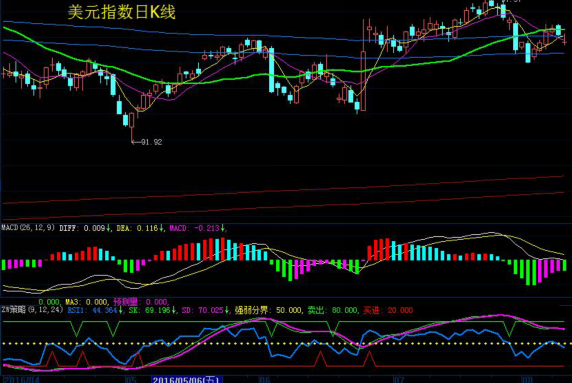This screenshot has width=572, height=383.
Task: Click the 卖出: 80.000 label
Action: 333,310
